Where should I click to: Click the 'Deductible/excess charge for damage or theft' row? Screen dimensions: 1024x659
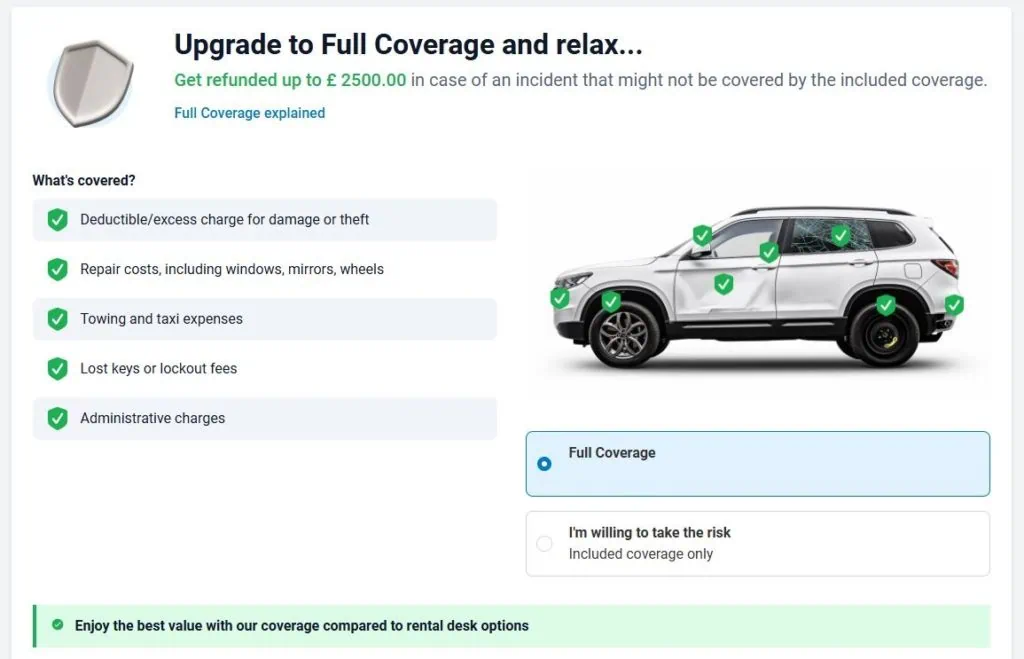(x=264, y=219)
